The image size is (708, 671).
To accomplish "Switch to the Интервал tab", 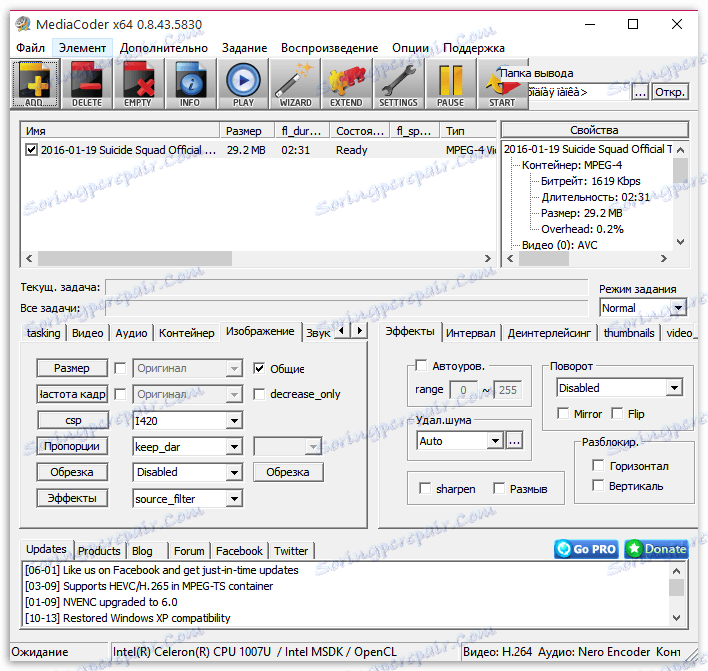I will pyautogui.click(x=470, y=333).
